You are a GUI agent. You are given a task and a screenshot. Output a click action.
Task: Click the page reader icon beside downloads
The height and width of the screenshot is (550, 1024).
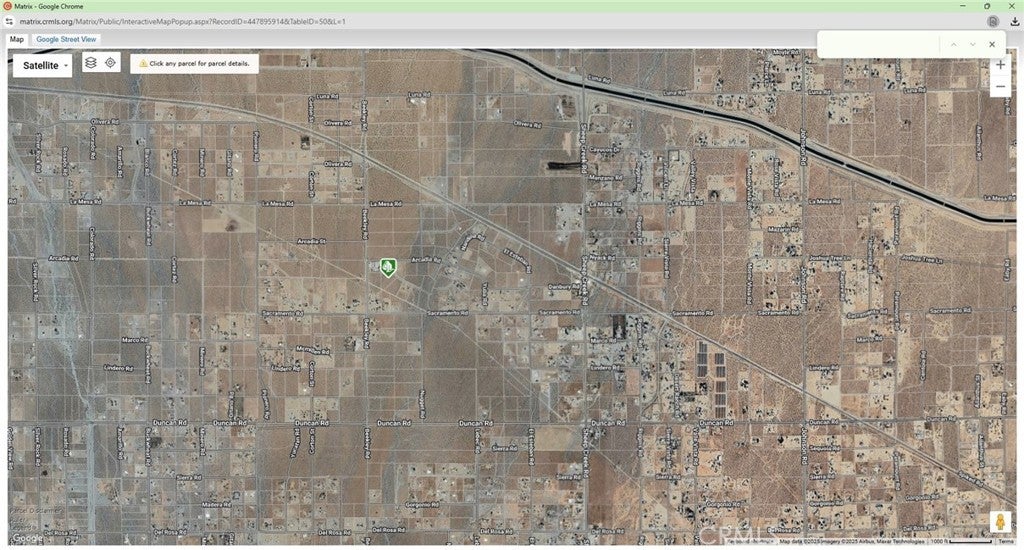point(992,21)
